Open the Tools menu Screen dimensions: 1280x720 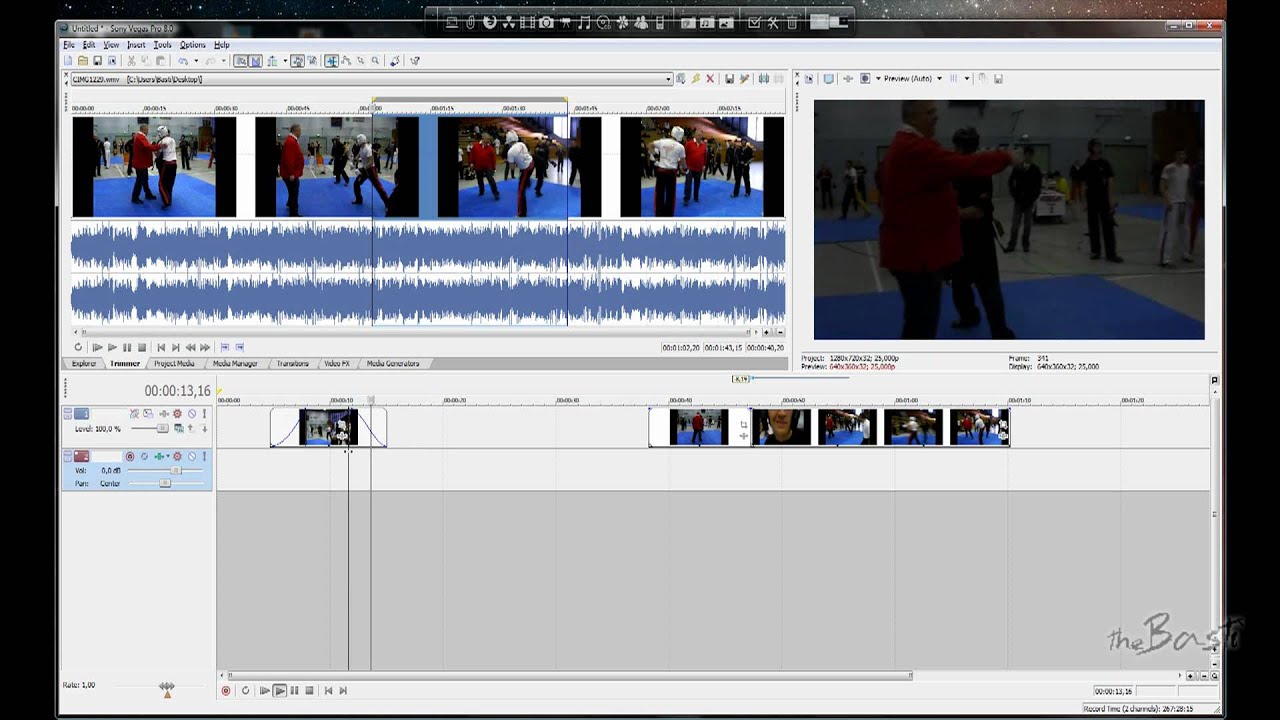(x=163, y=45)
